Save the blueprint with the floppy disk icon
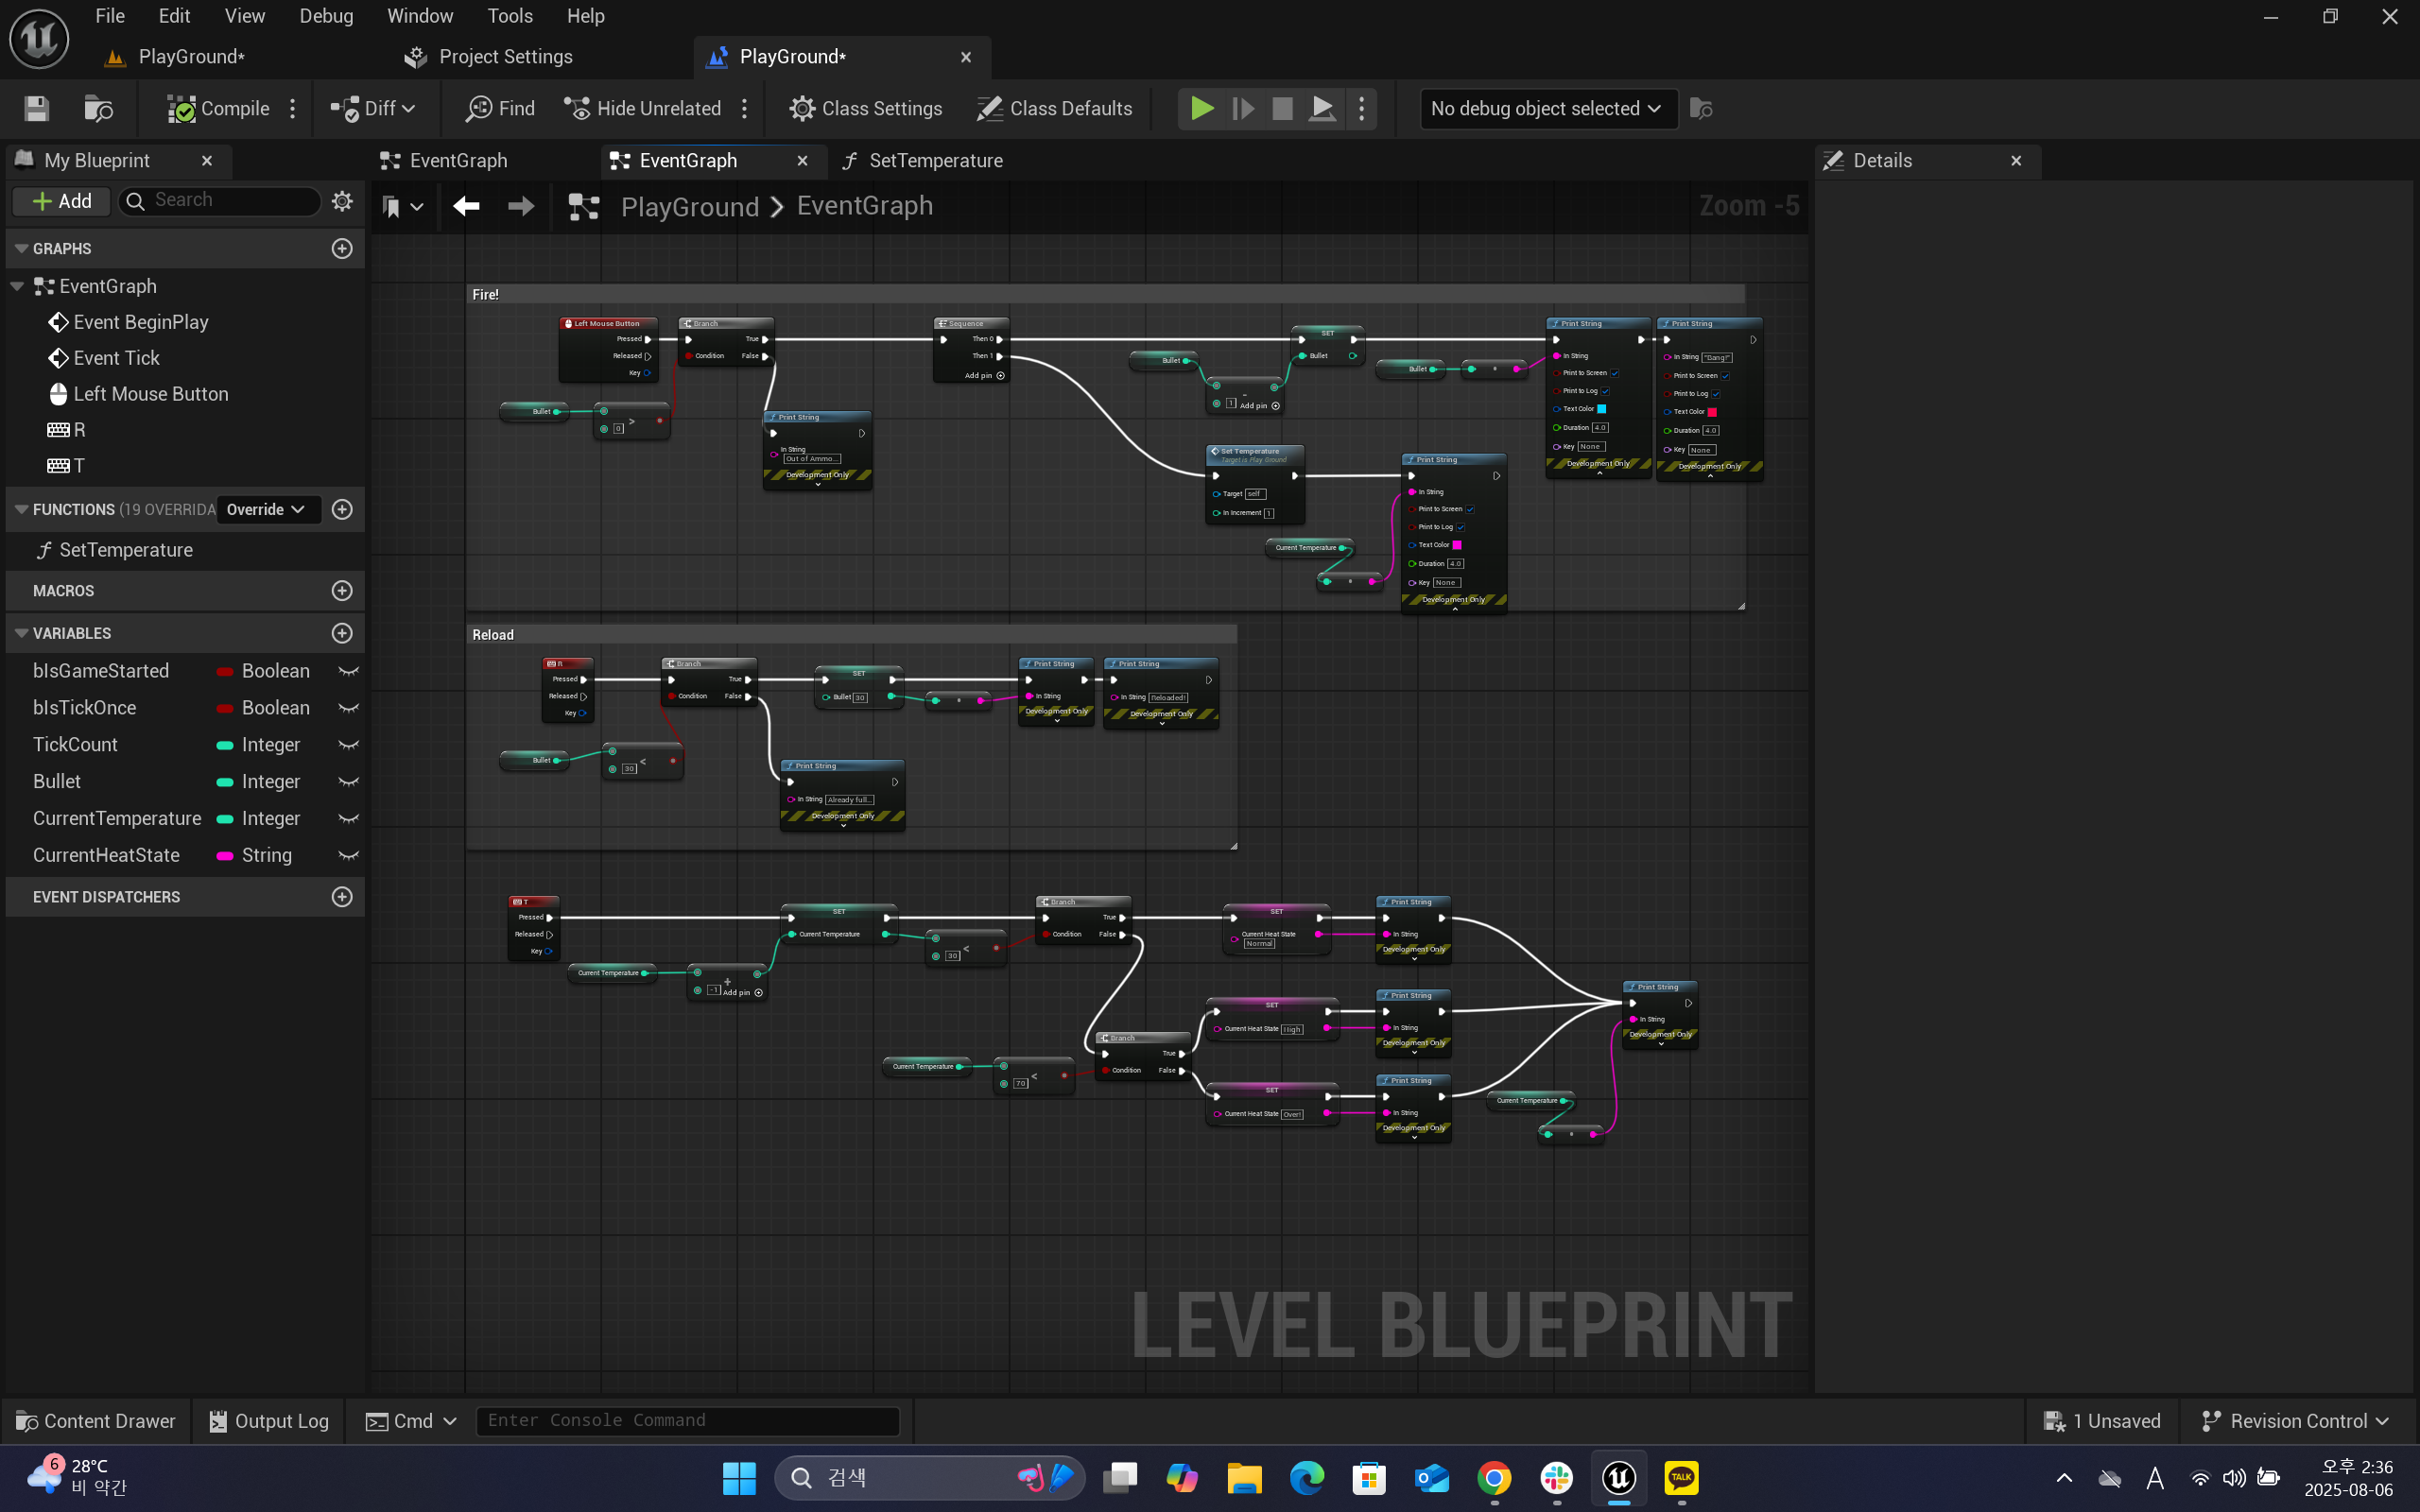 point(37,108)
